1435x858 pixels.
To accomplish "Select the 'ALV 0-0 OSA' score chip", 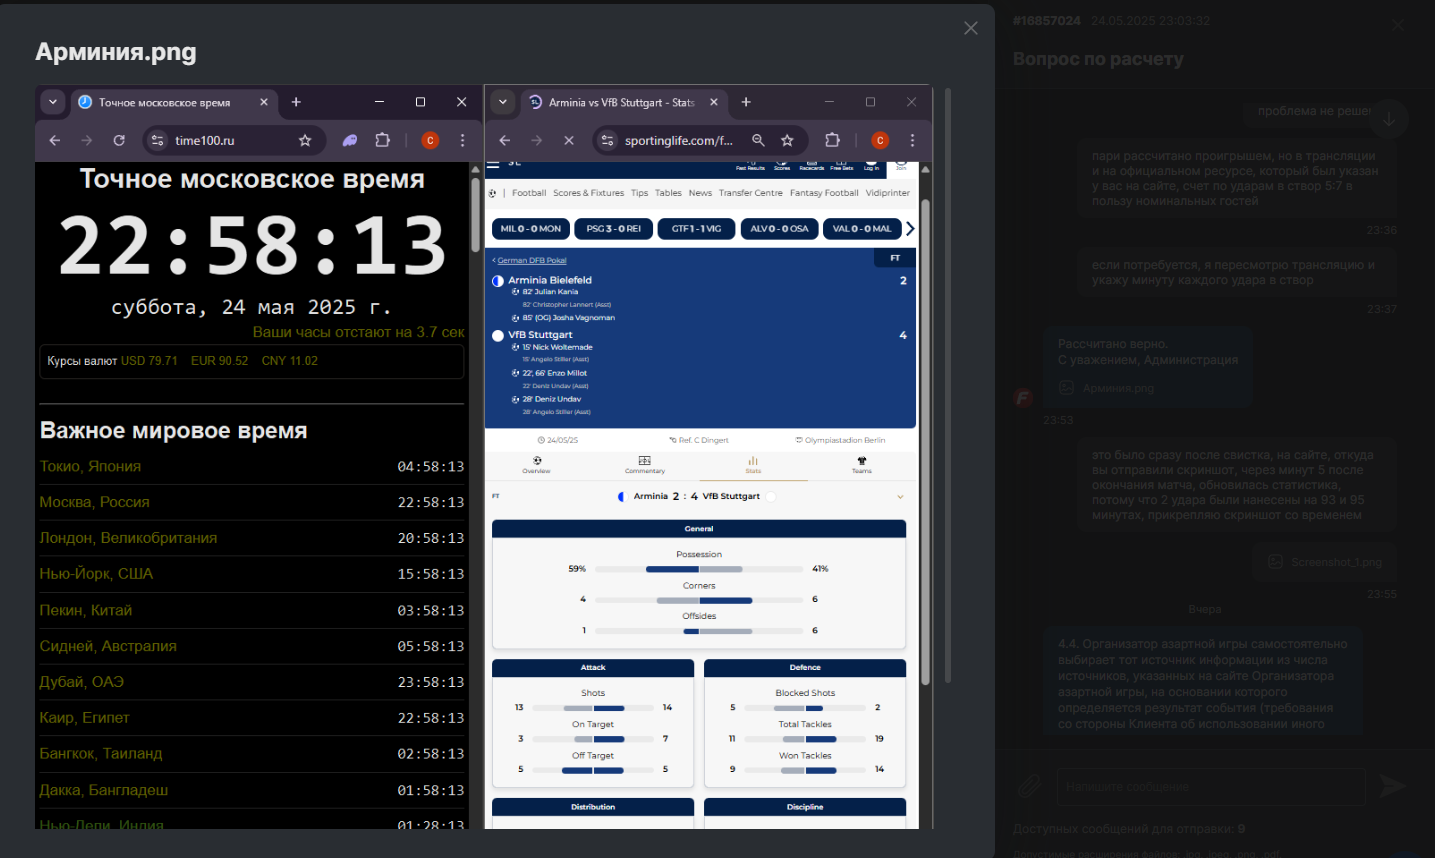I will pyautogui.click(x=779, y=229).
